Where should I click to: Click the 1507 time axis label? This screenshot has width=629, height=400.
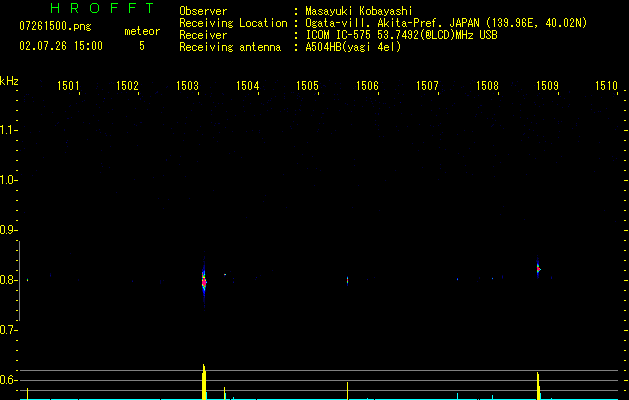tap(427, 86)
